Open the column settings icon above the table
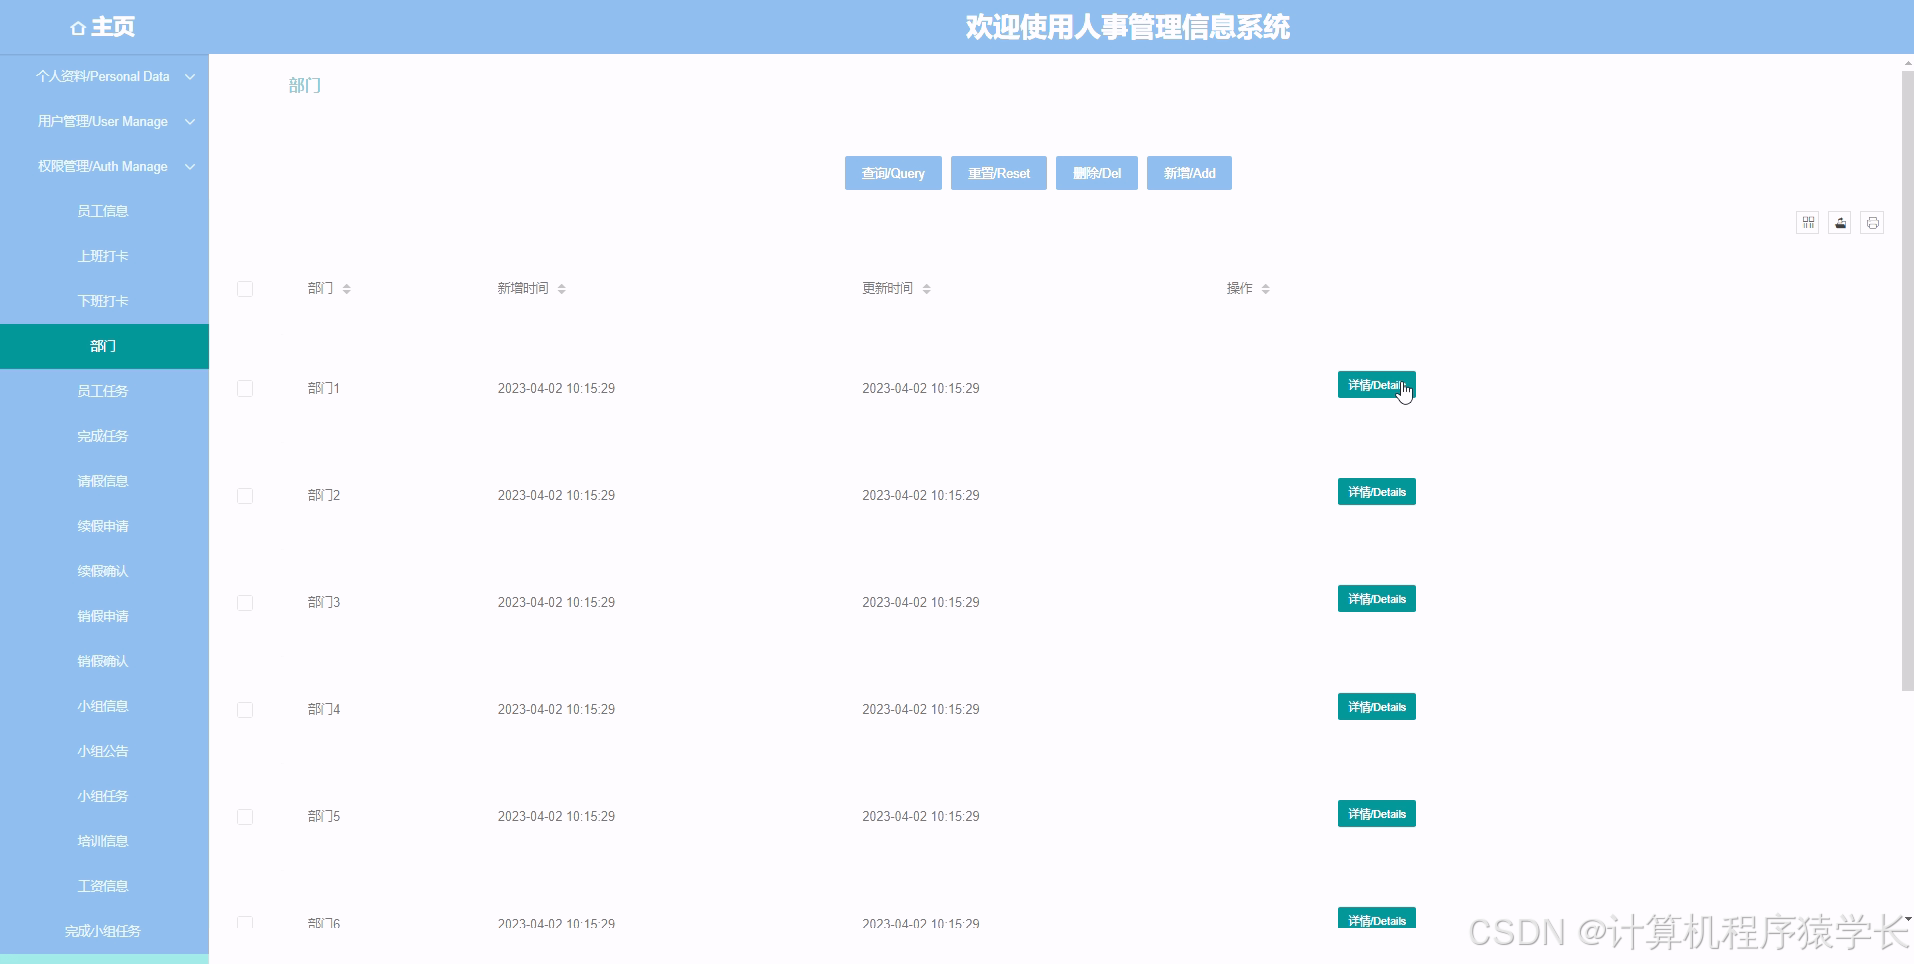 coord(1808,222)
